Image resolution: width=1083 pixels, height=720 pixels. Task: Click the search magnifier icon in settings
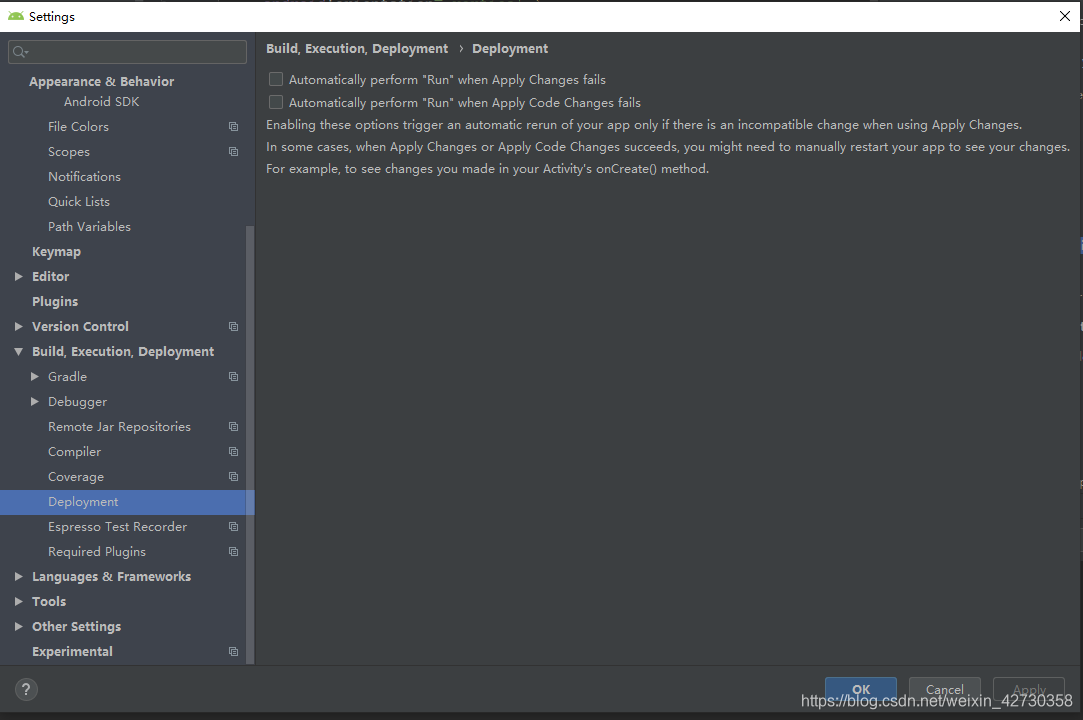pyautogui.click(x=20, y=52)
